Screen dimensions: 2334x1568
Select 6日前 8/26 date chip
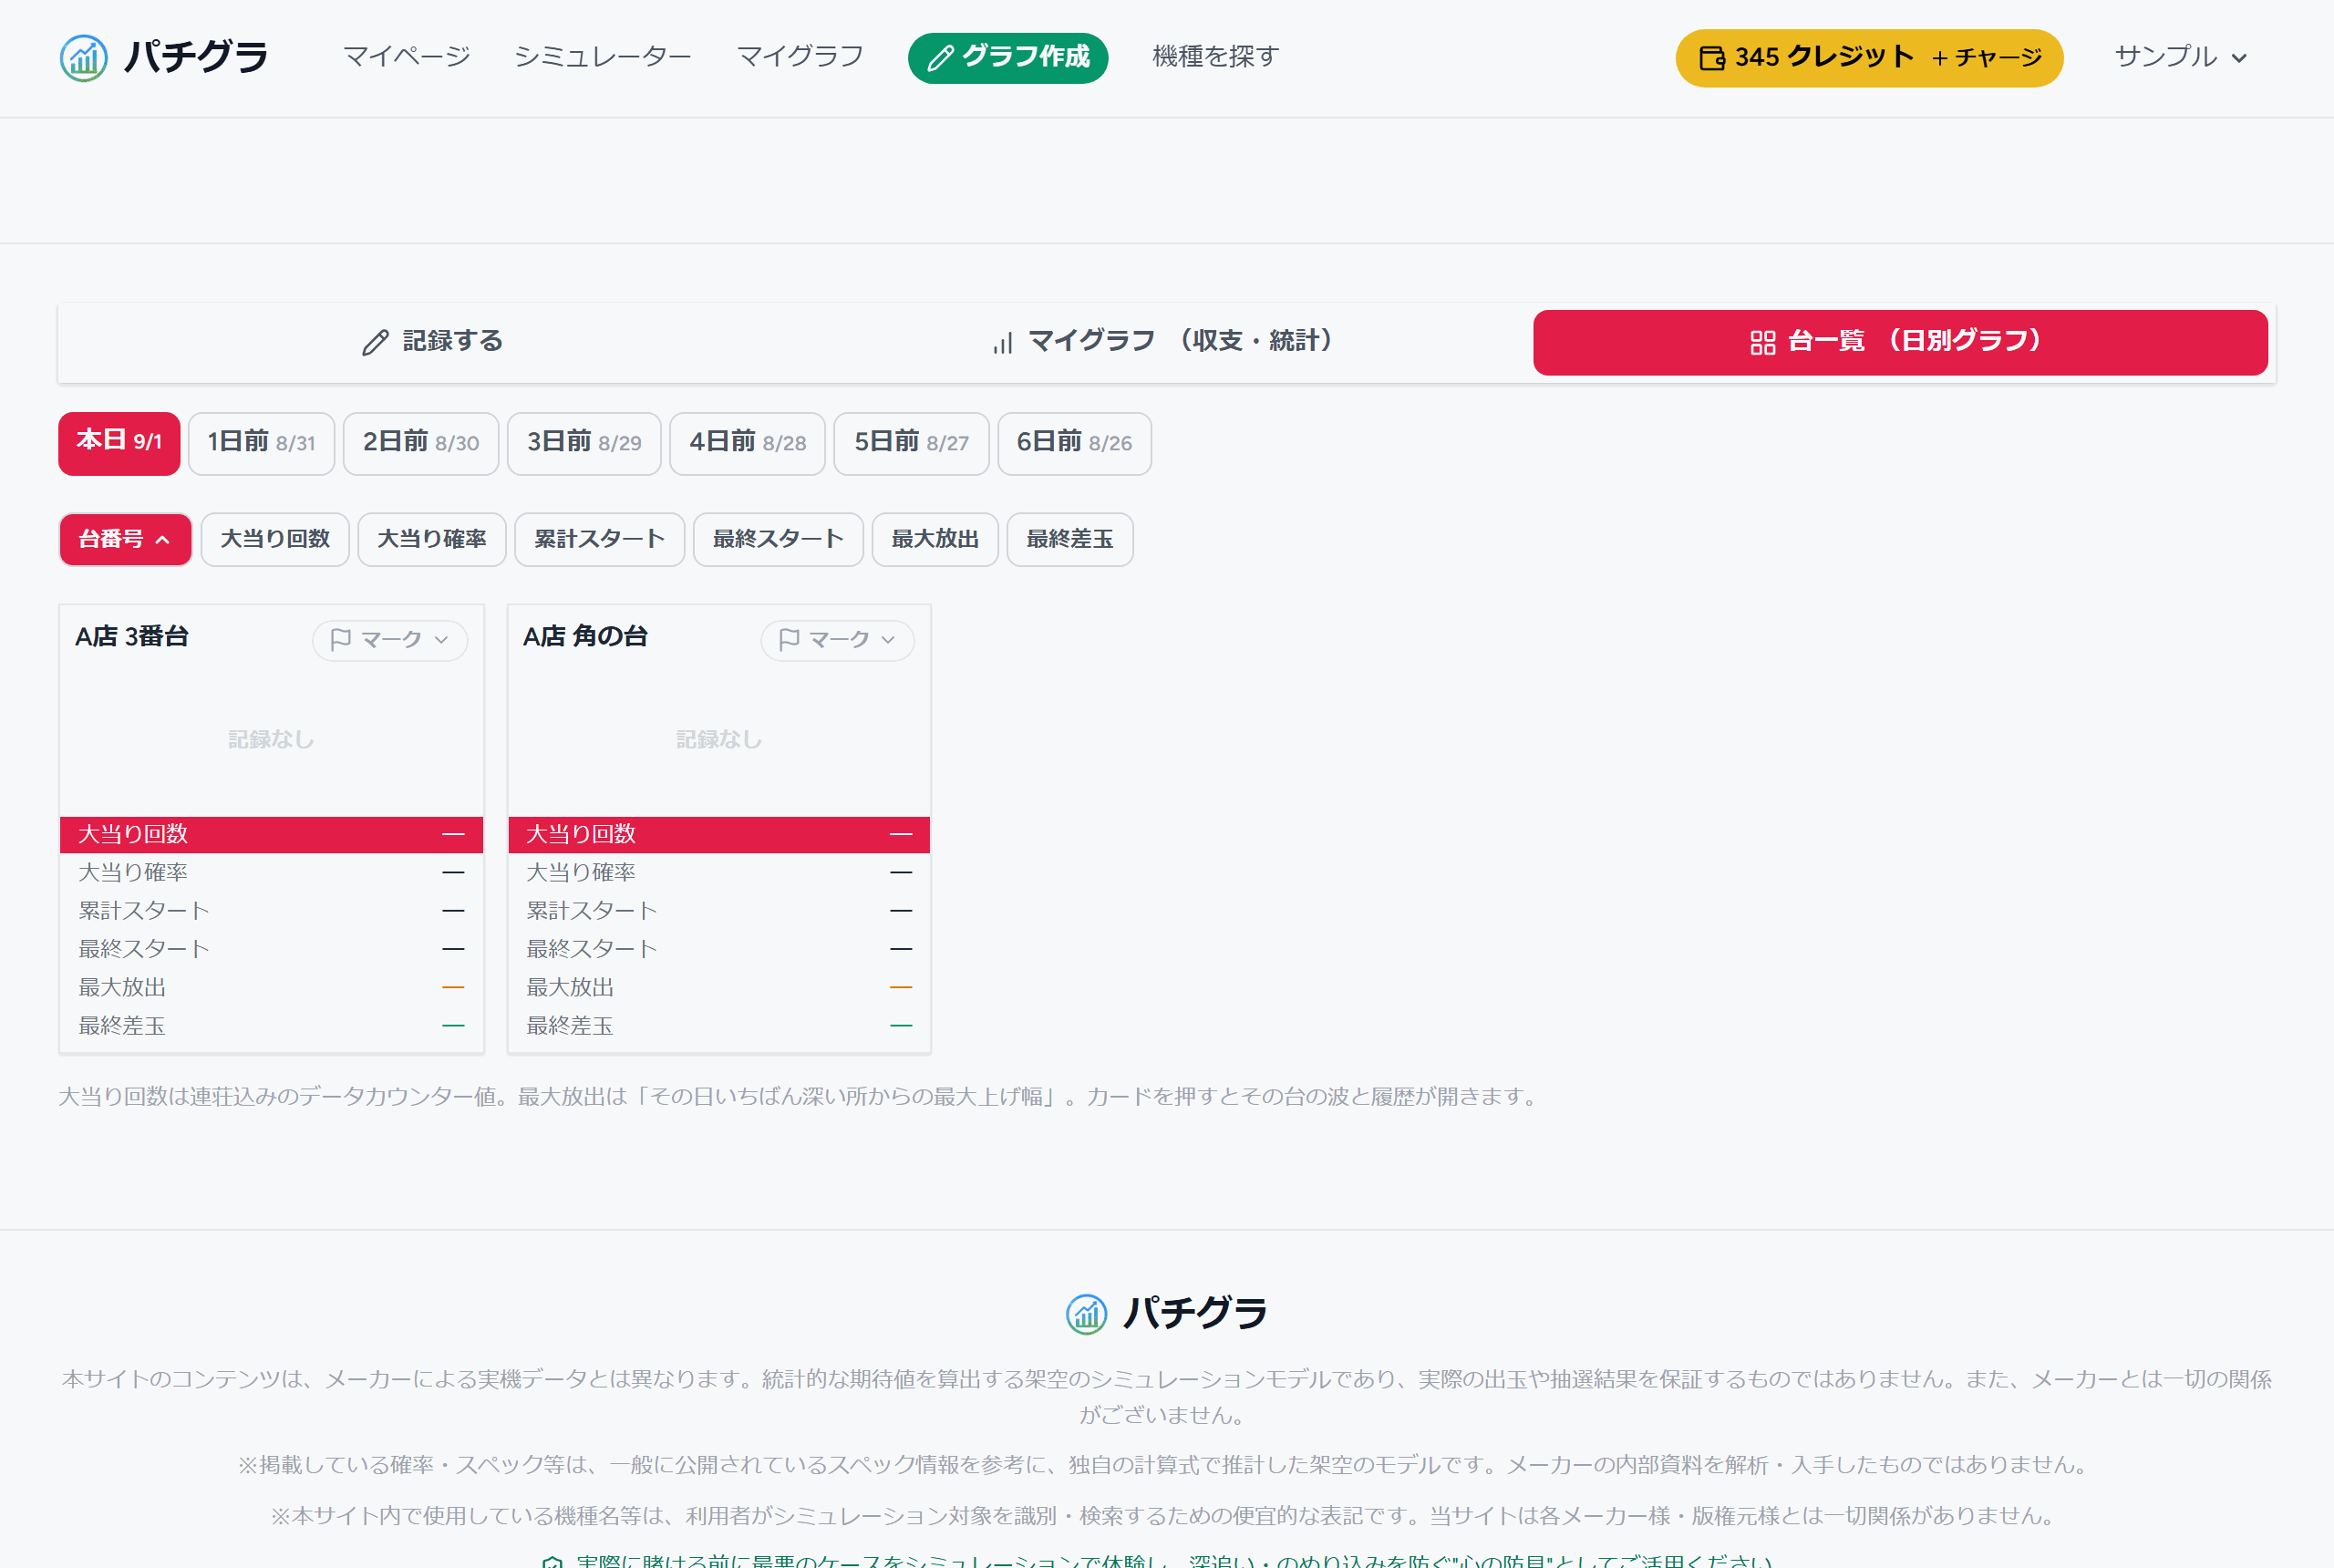click(x=1074, y=443)
